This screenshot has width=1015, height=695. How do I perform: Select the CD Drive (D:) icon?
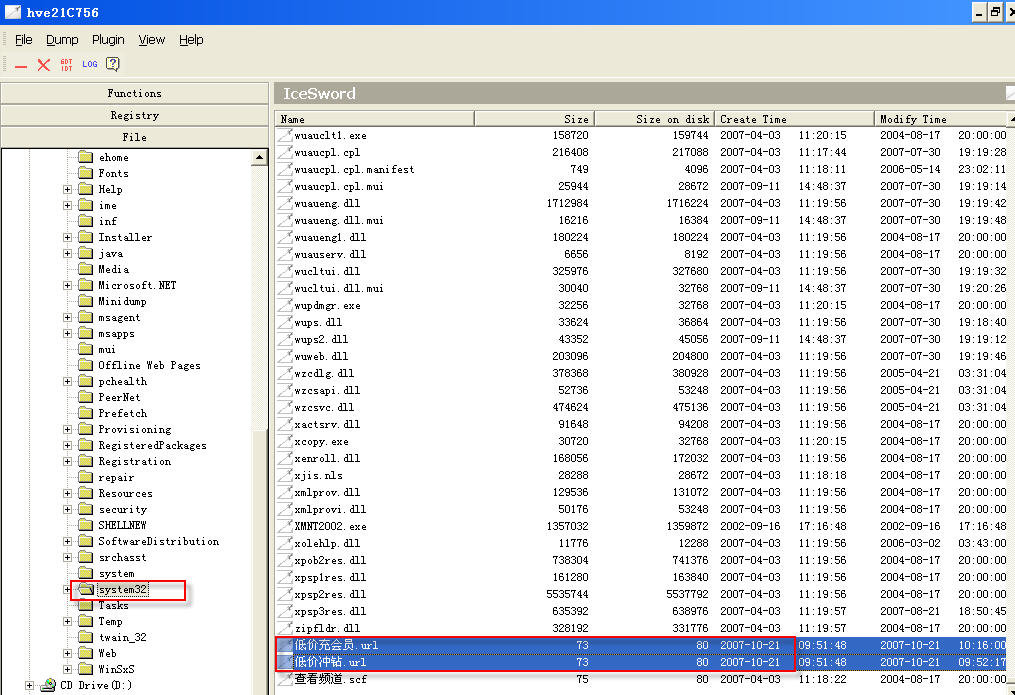tap(47, 686)
